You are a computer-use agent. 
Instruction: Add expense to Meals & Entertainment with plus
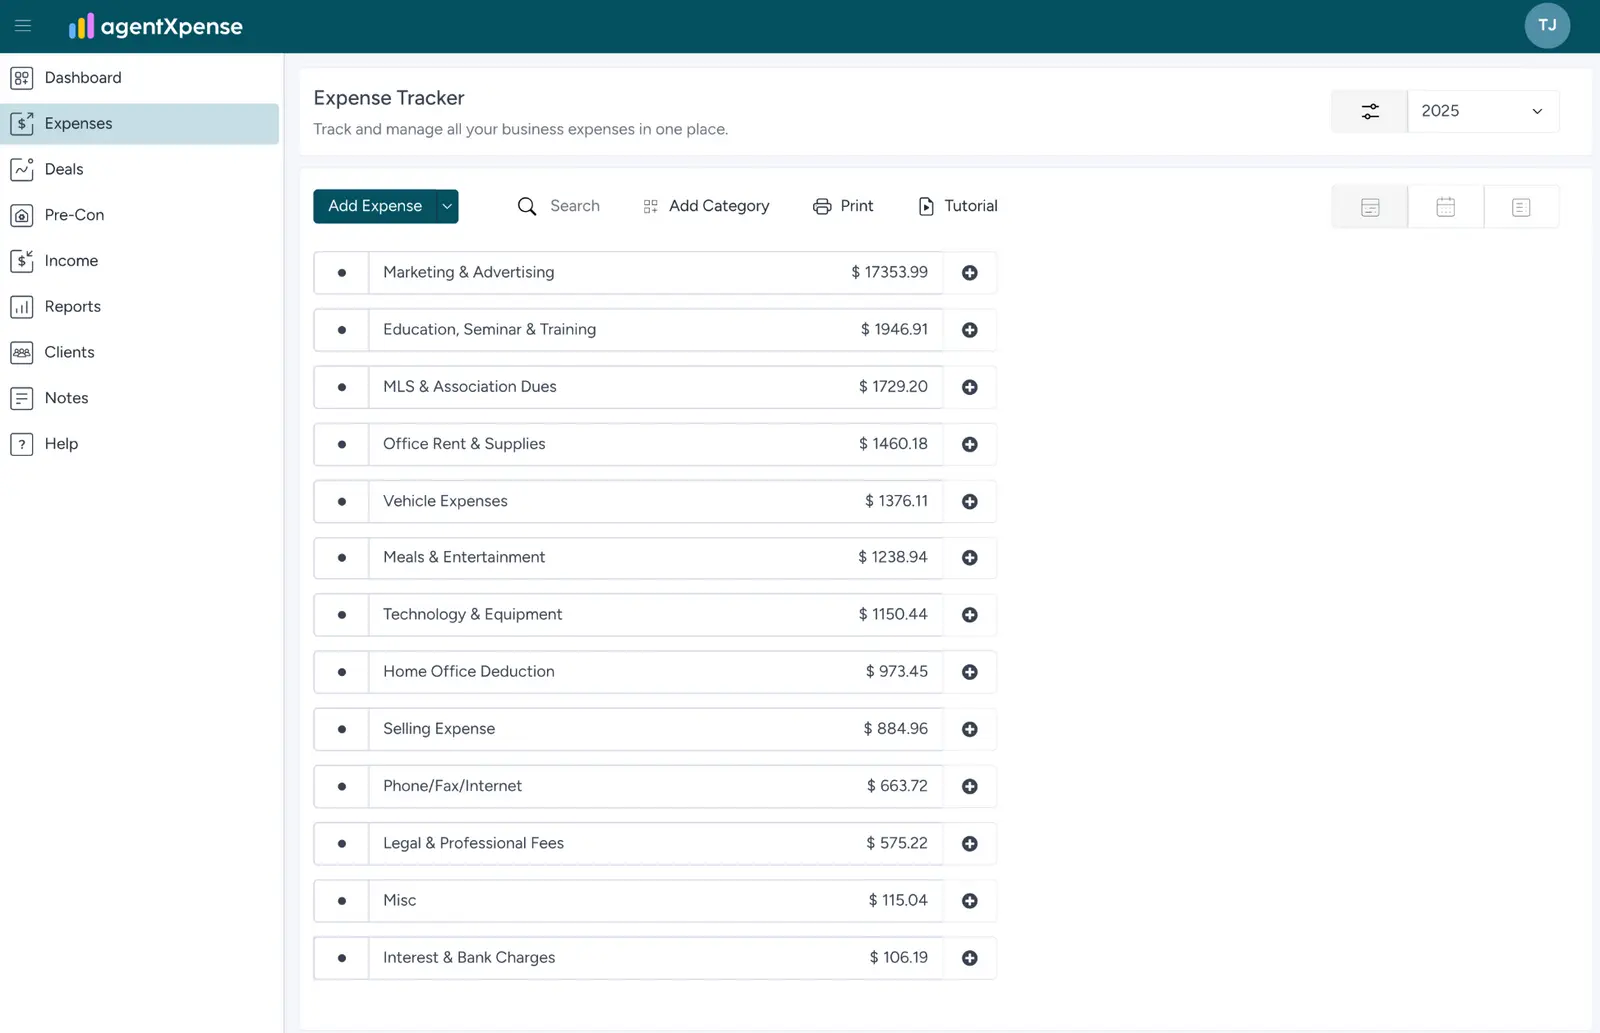pos(970,558)
